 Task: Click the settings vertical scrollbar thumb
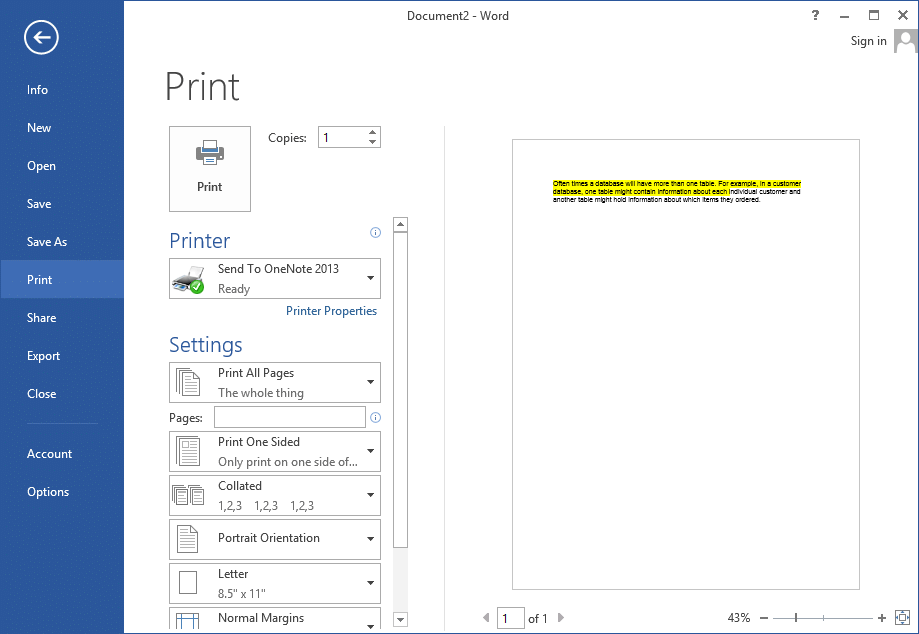click(x=401, y=390)
